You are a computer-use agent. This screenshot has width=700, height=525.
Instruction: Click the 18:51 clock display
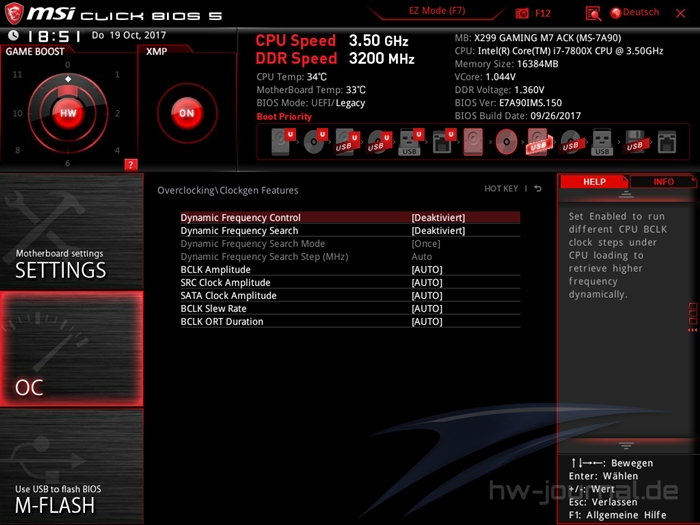point(54,36)
